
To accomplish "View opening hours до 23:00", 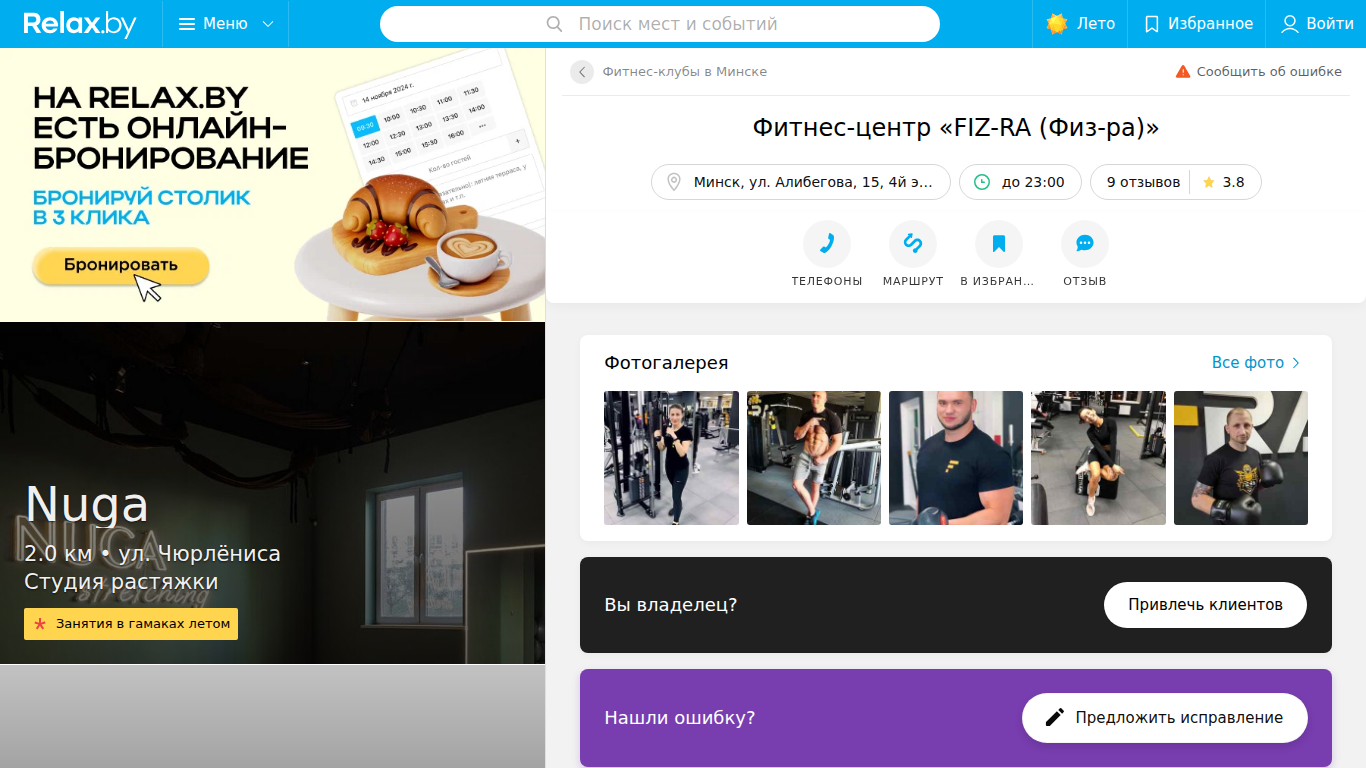I will point(1020,182).
